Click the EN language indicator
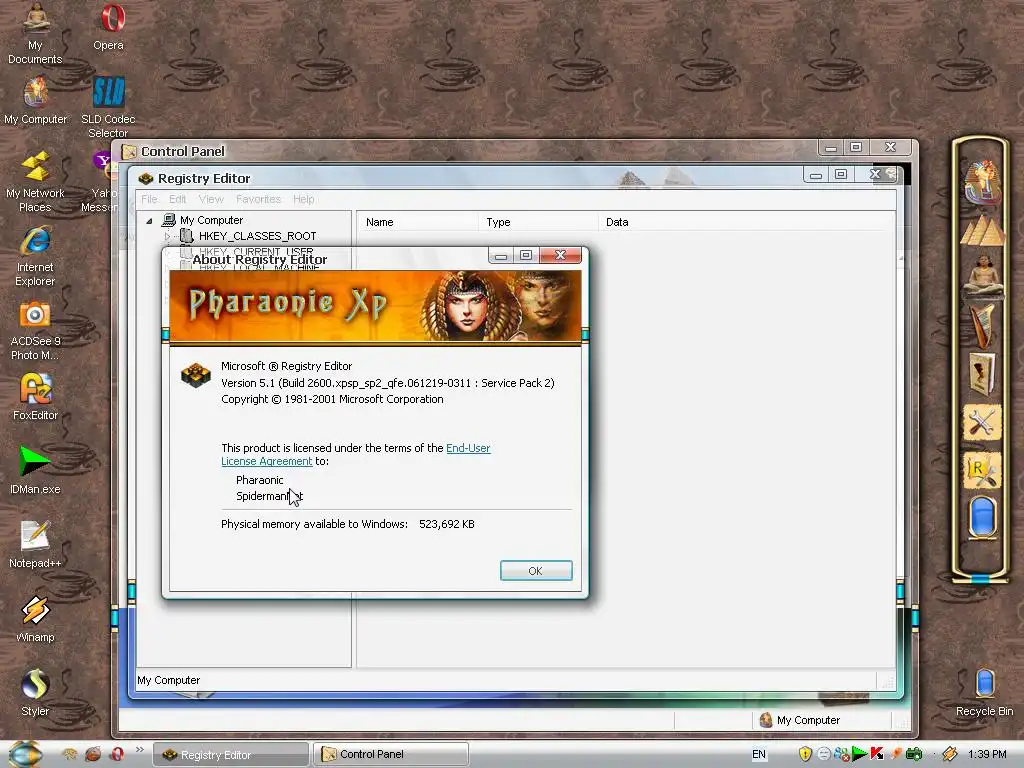 click(759, 754)
